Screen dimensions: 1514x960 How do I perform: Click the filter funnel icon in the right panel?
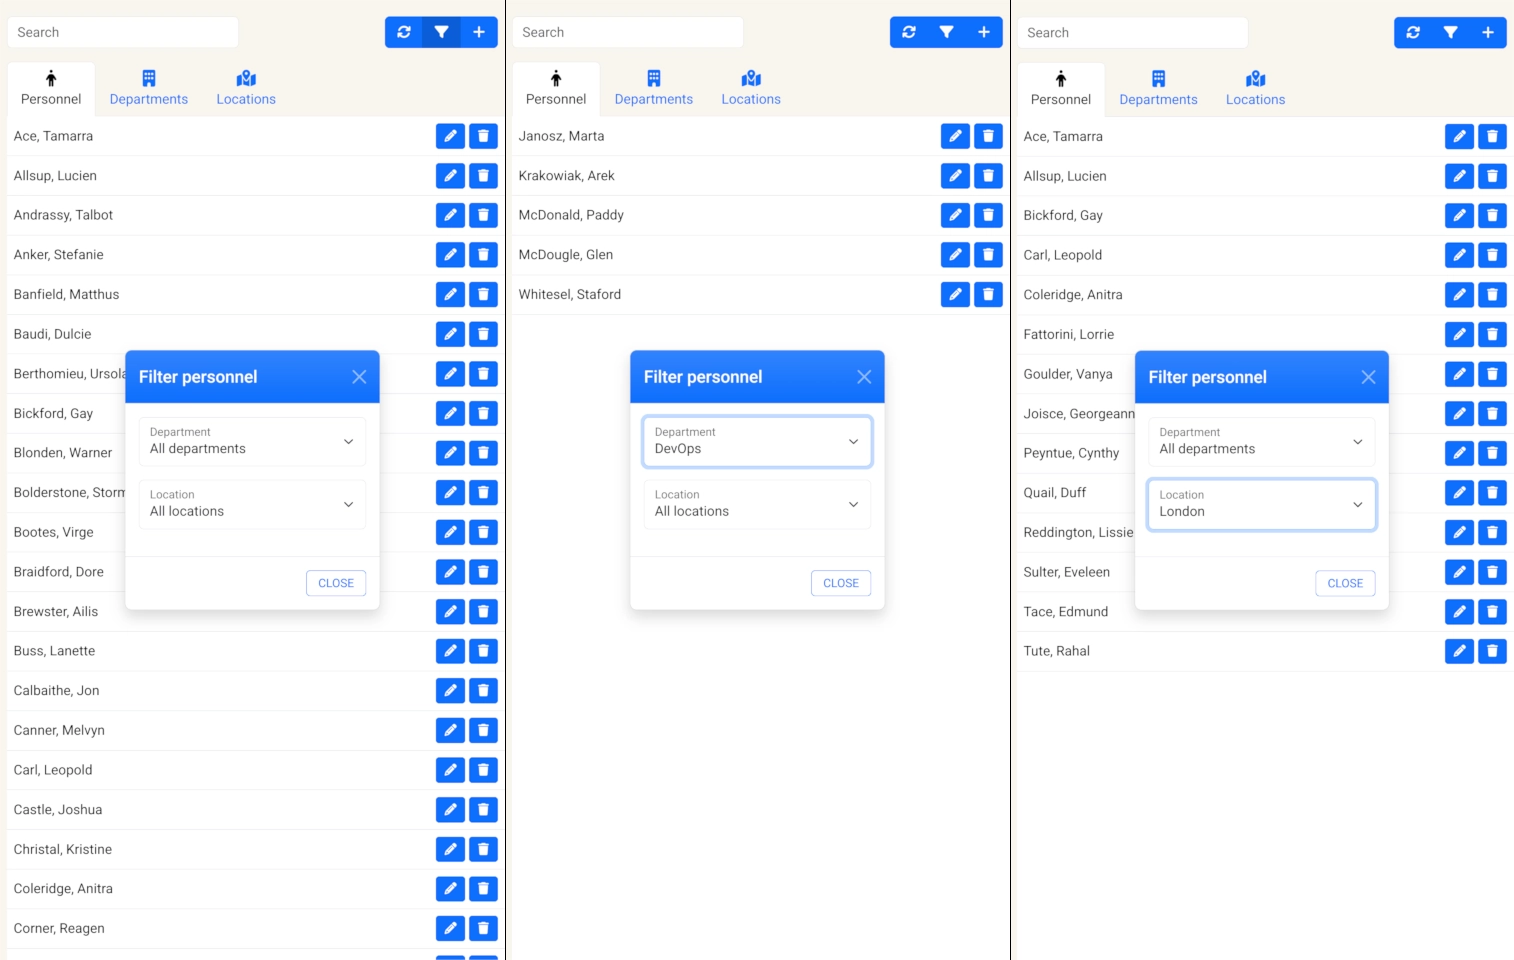coord(1450,33)
